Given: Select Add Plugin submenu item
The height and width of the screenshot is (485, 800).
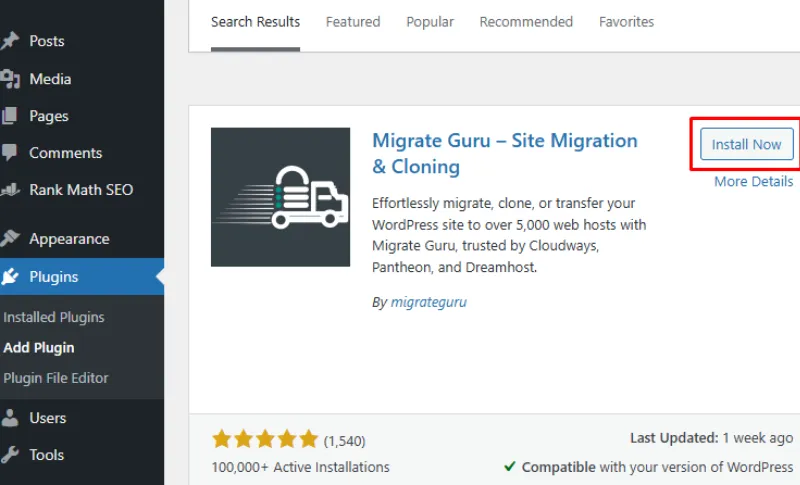Looking at the screenshot, I should [x=39, y=348].
